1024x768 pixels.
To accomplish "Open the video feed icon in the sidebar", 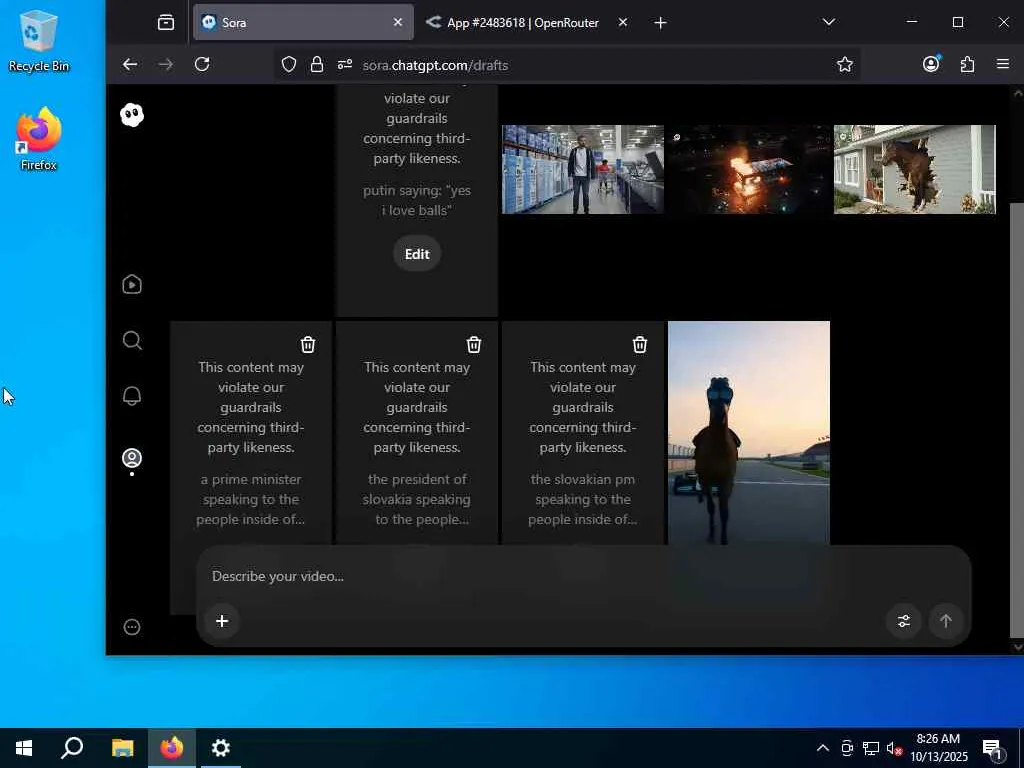I will coord(132,285).
